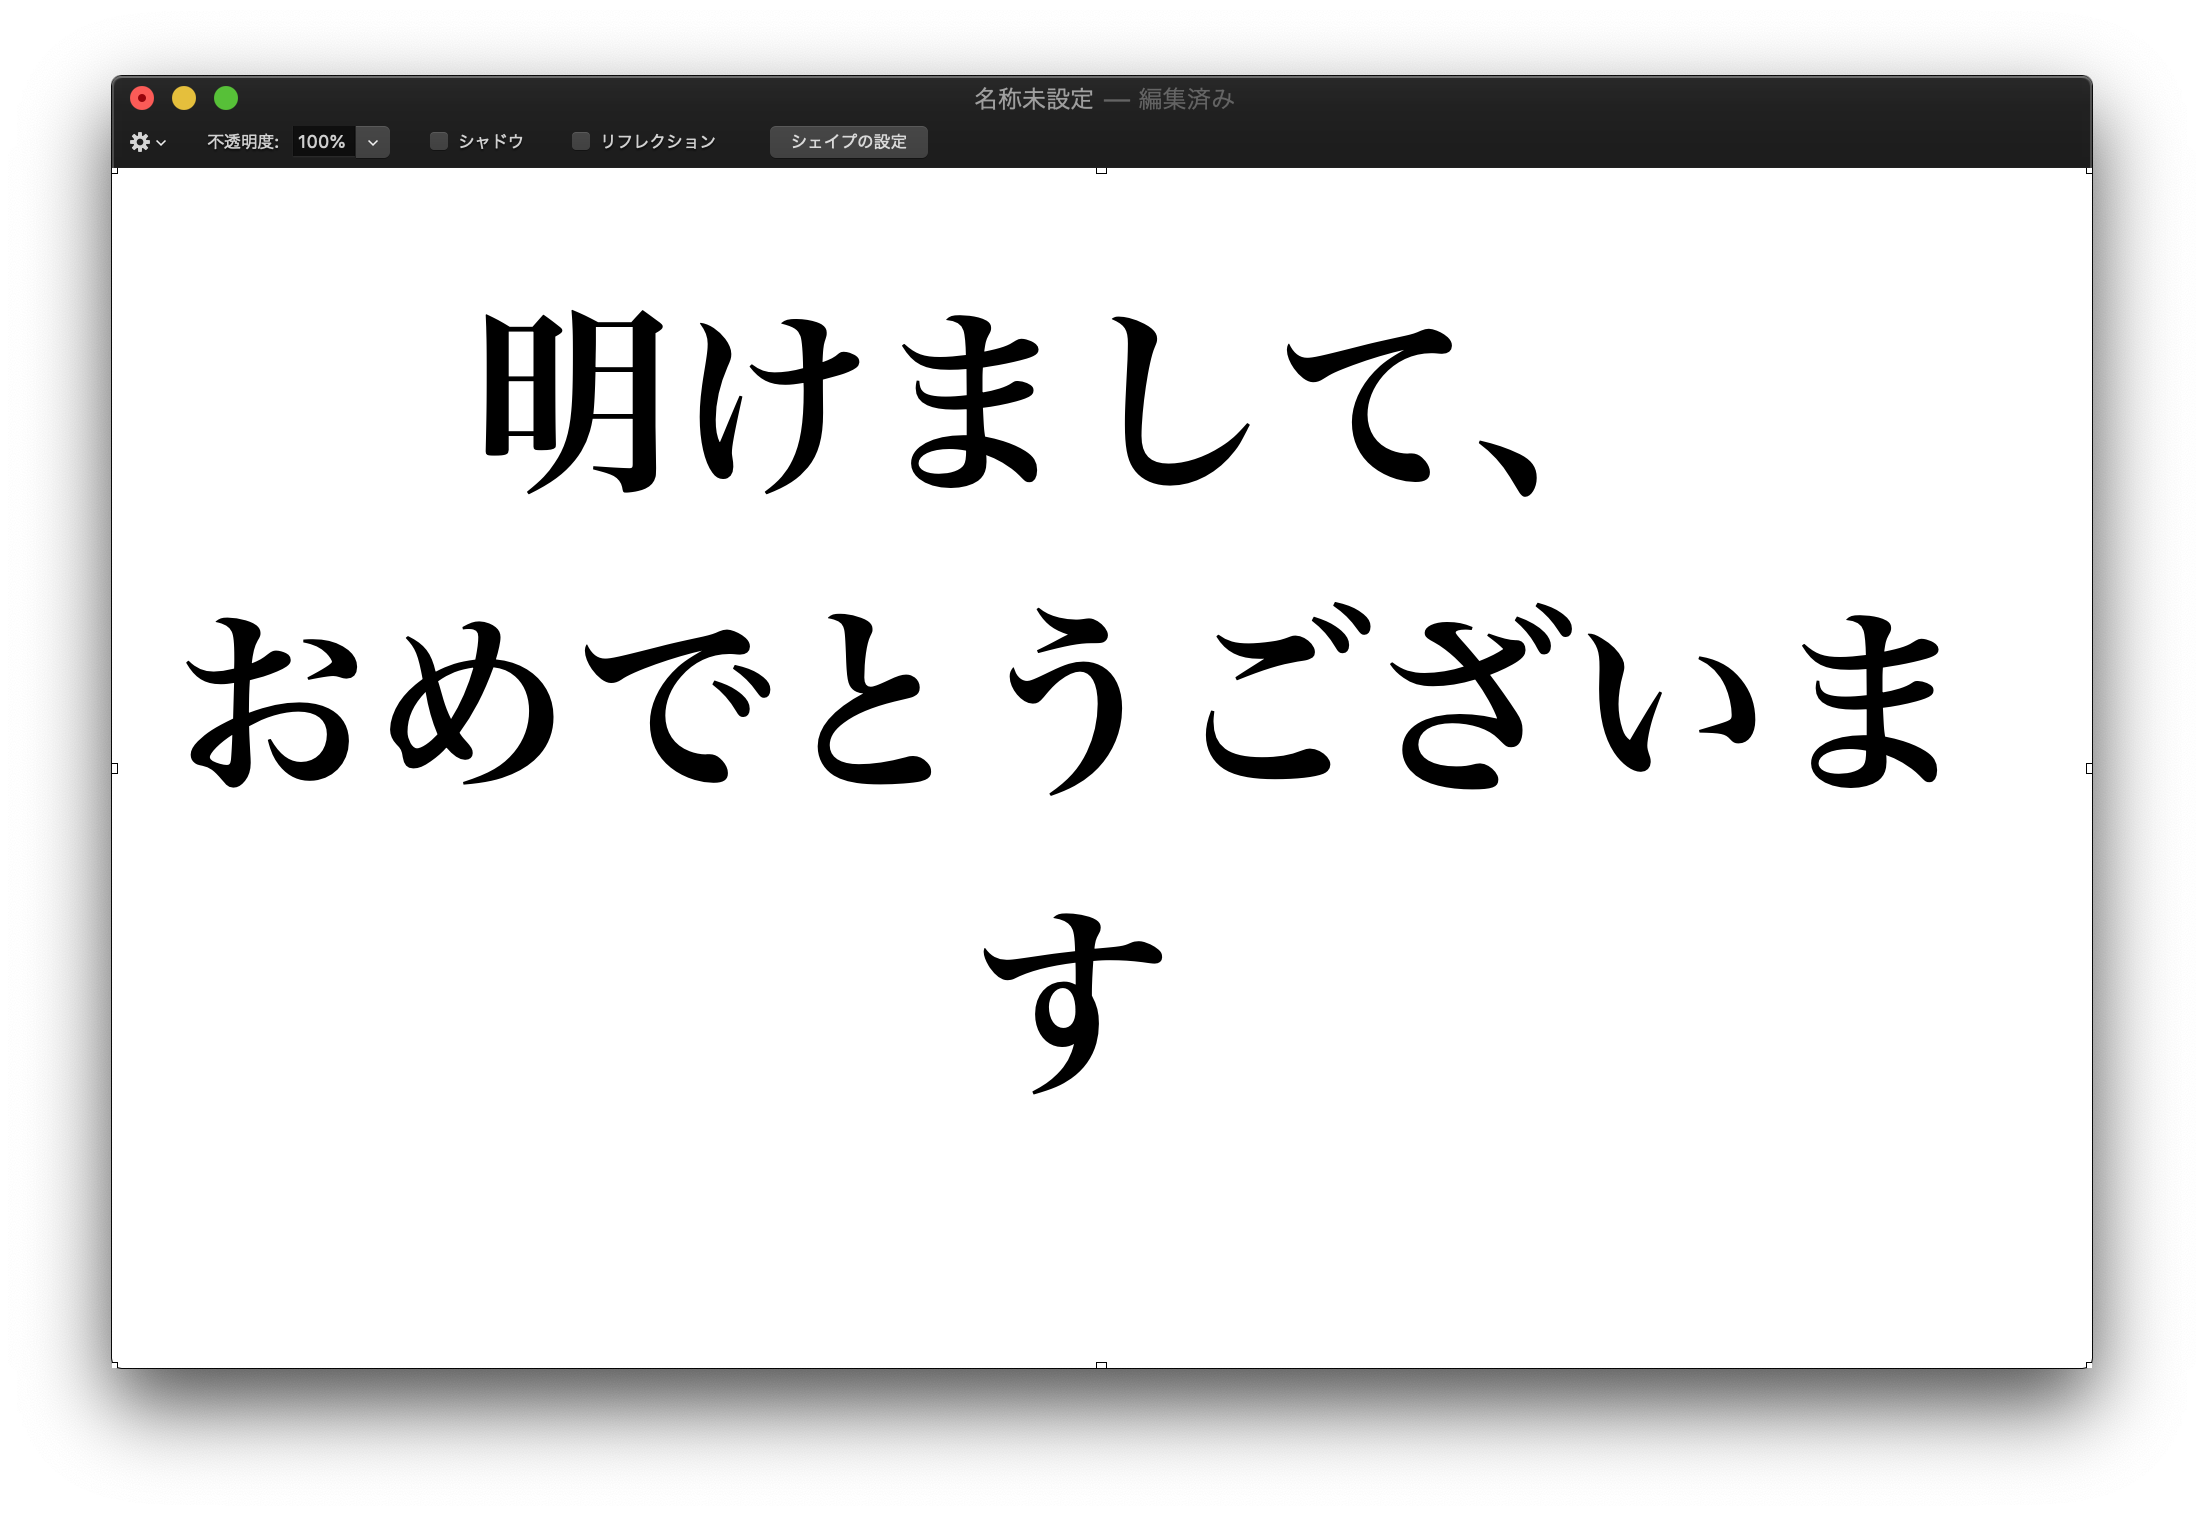This screenshot has height=1516, width=2204.
Task: Click the 明けまして、 text line
Action: 1010,402
